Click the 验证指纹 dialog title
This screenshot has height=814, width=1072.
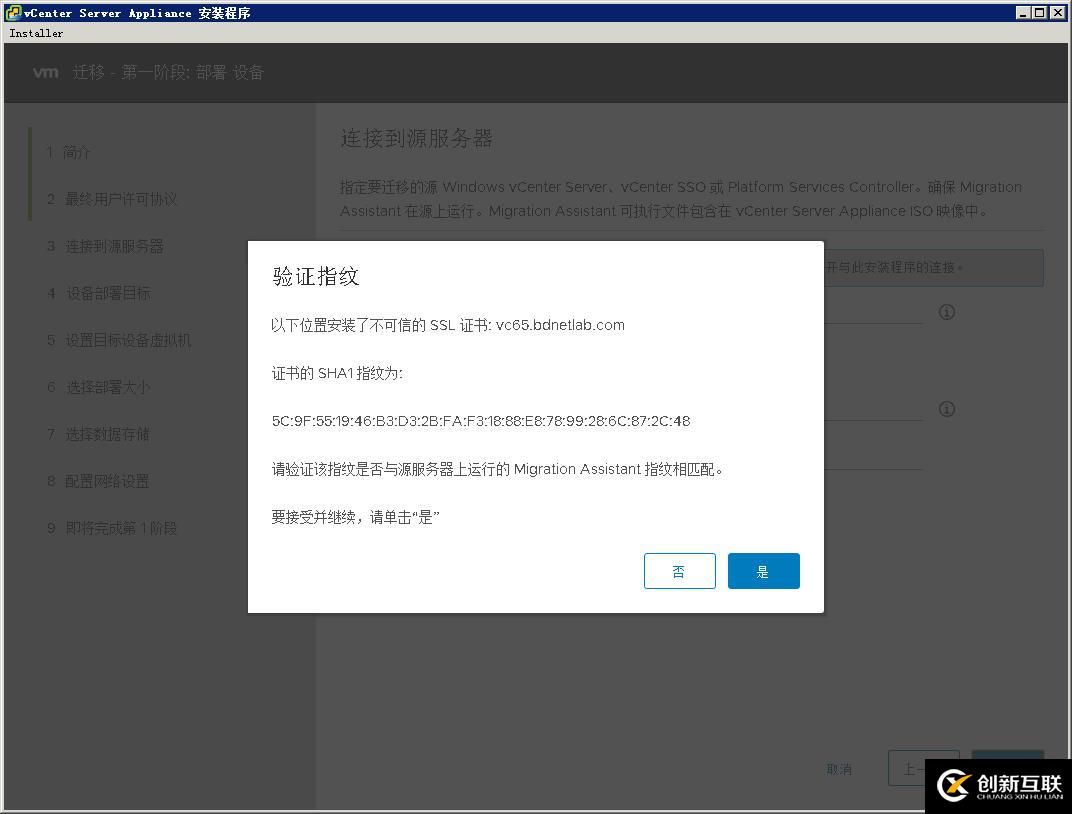[x=315, y=276]
